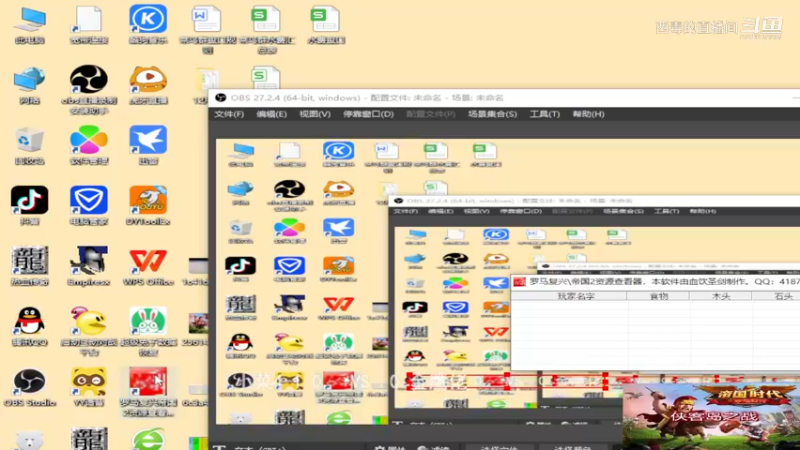
Task: Launch the OBS Studio desktop shortcut
Action: (30, 387)
